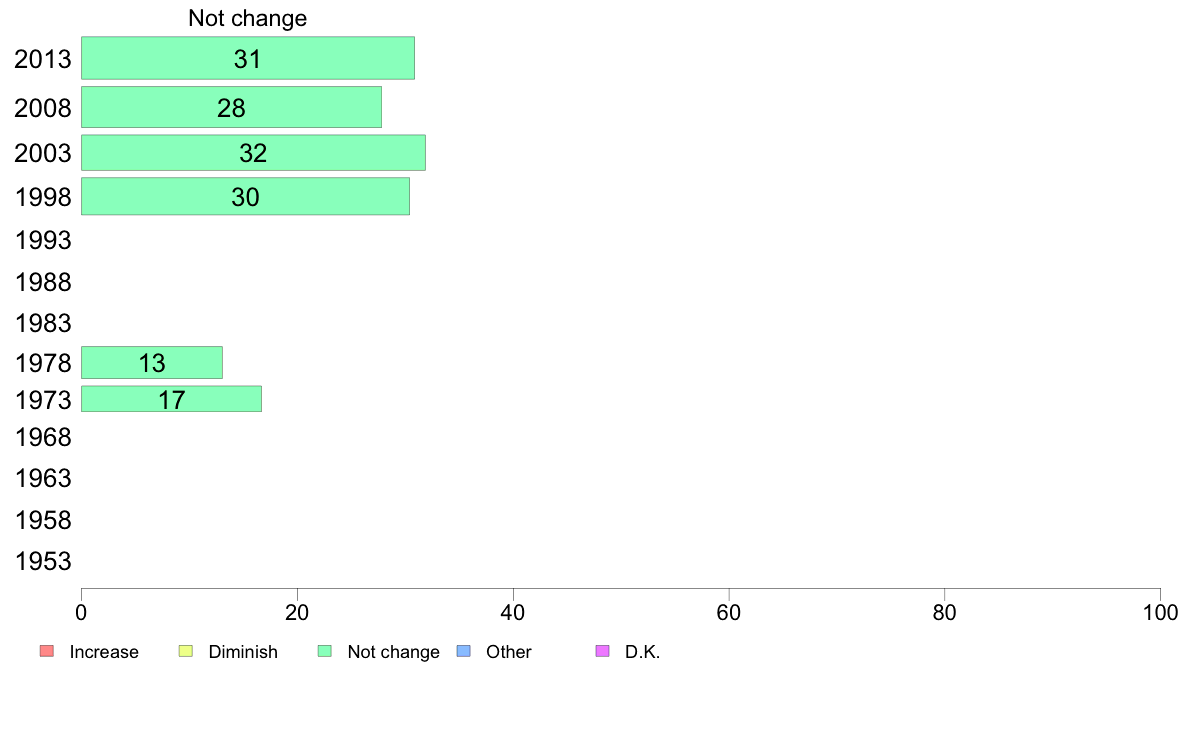
Task: Click the Not change column heading
Action: coord(248,18)
